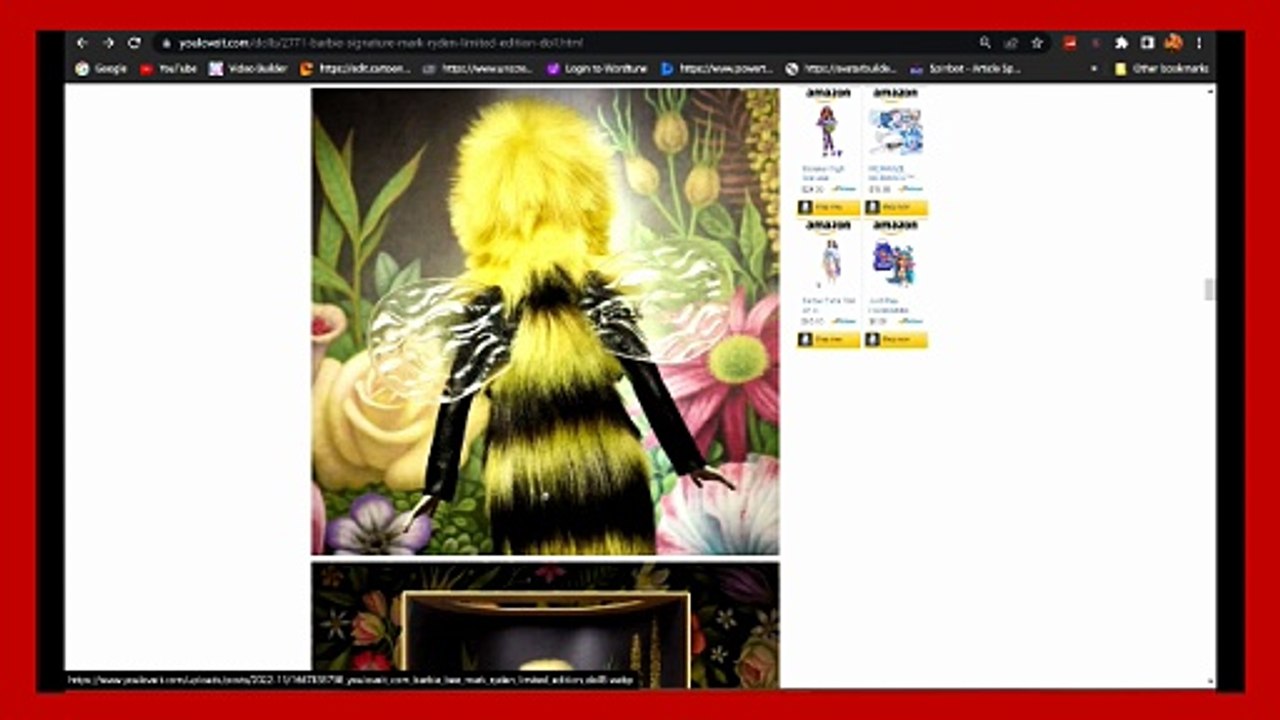This screenshot has height=720, width=1280.
Task: Open the Chrome three-dot menu
Action: [x=1199, y=43]
